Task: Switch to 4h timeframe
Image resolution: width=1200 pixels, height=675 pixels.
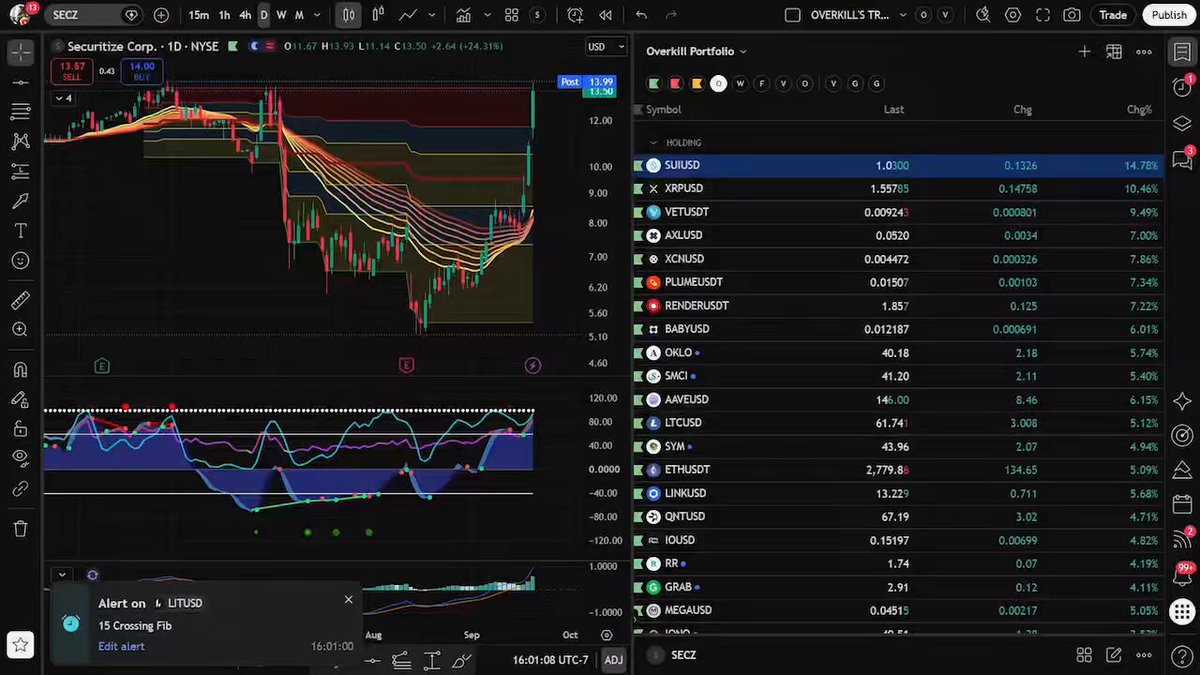Action: point(245,15)
